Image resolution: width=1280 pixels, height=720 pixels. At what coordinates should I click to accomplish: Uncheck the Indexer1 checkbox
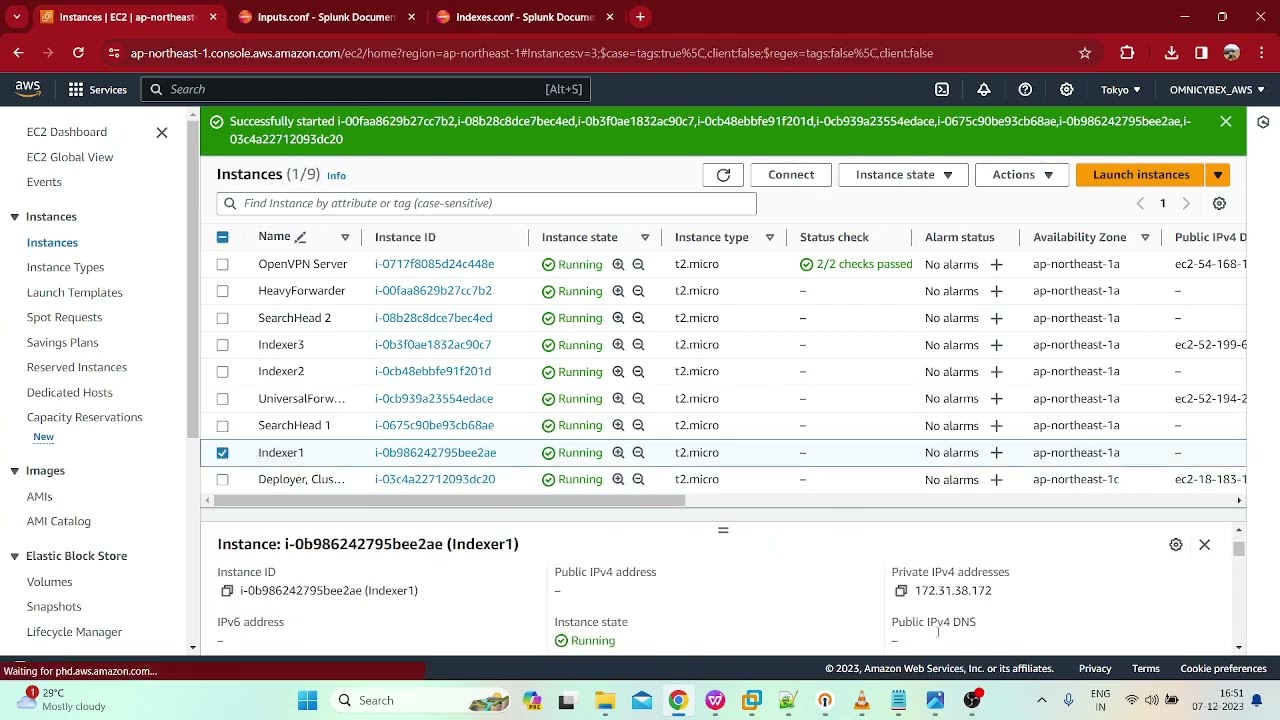[x=222, y=453]
